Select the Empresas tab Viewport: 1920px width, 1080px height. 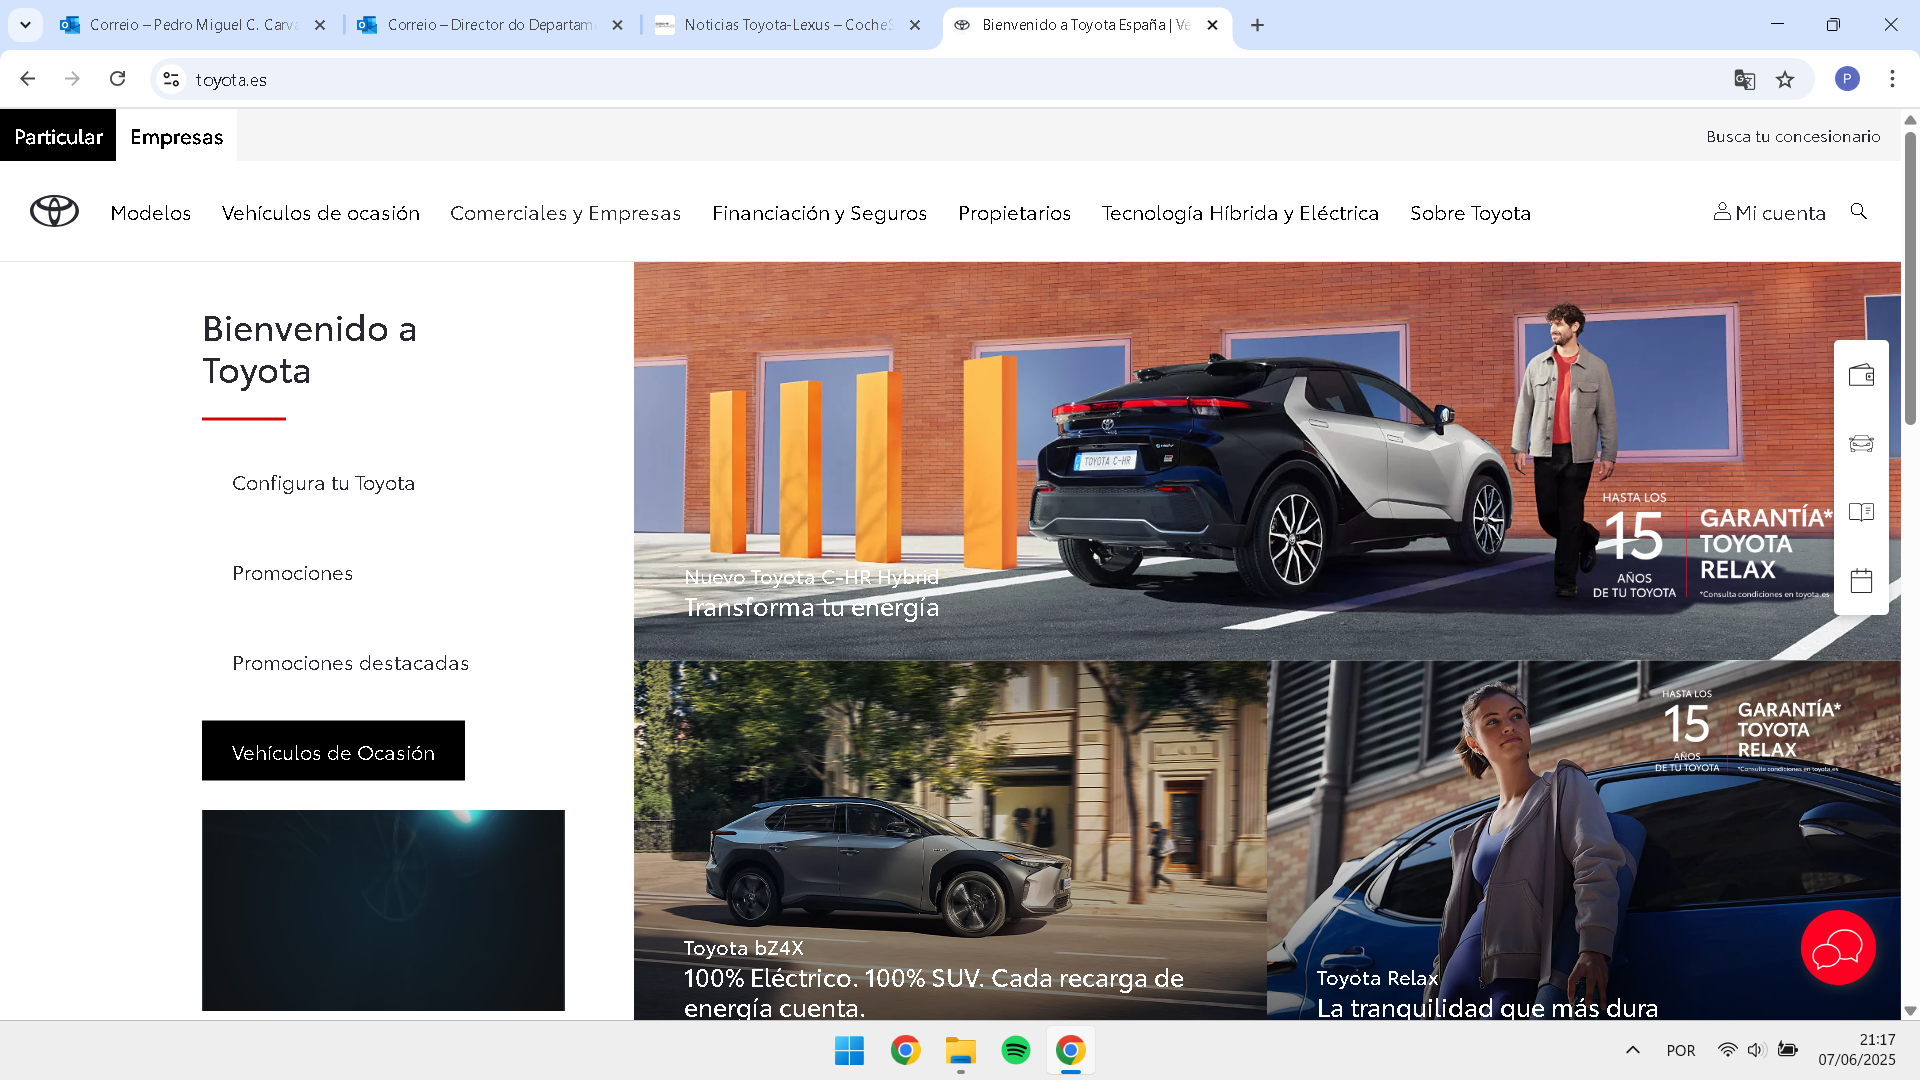(177, 136)
